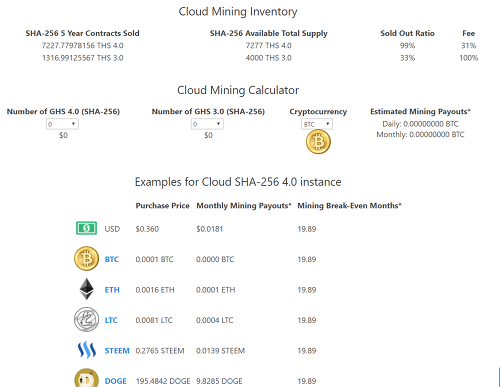500x387 pixels.
Task: Click the large Bitcoin icon under Cryptocurrency
Action: (318, 142)
